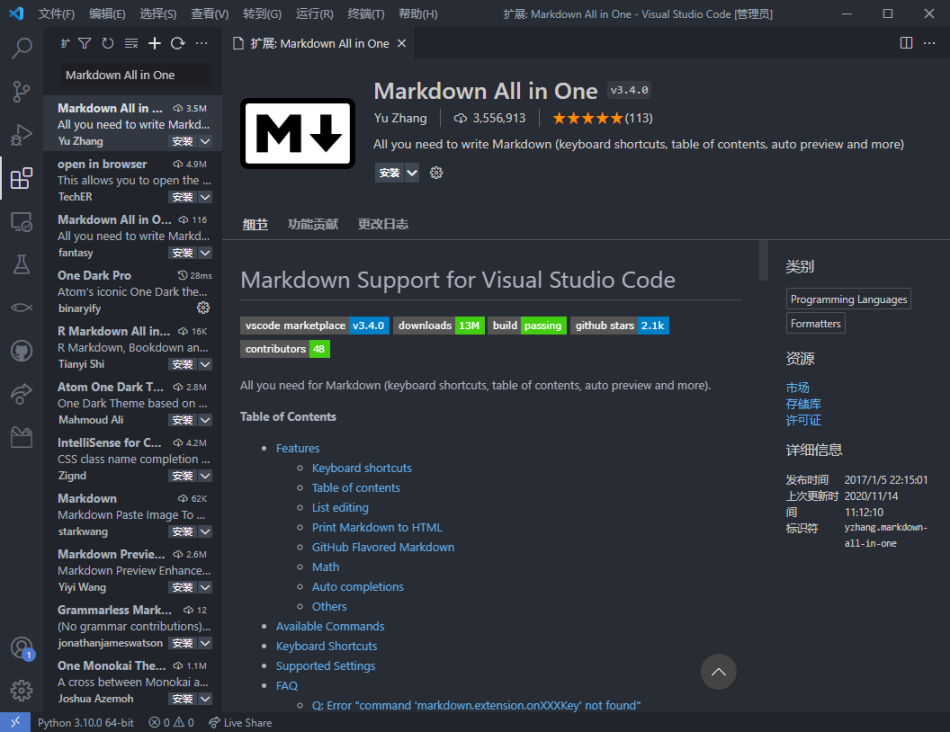
Task: Expand install dropdown for Markdown Preview Enhanced
Action: click(x=205, y=587)
